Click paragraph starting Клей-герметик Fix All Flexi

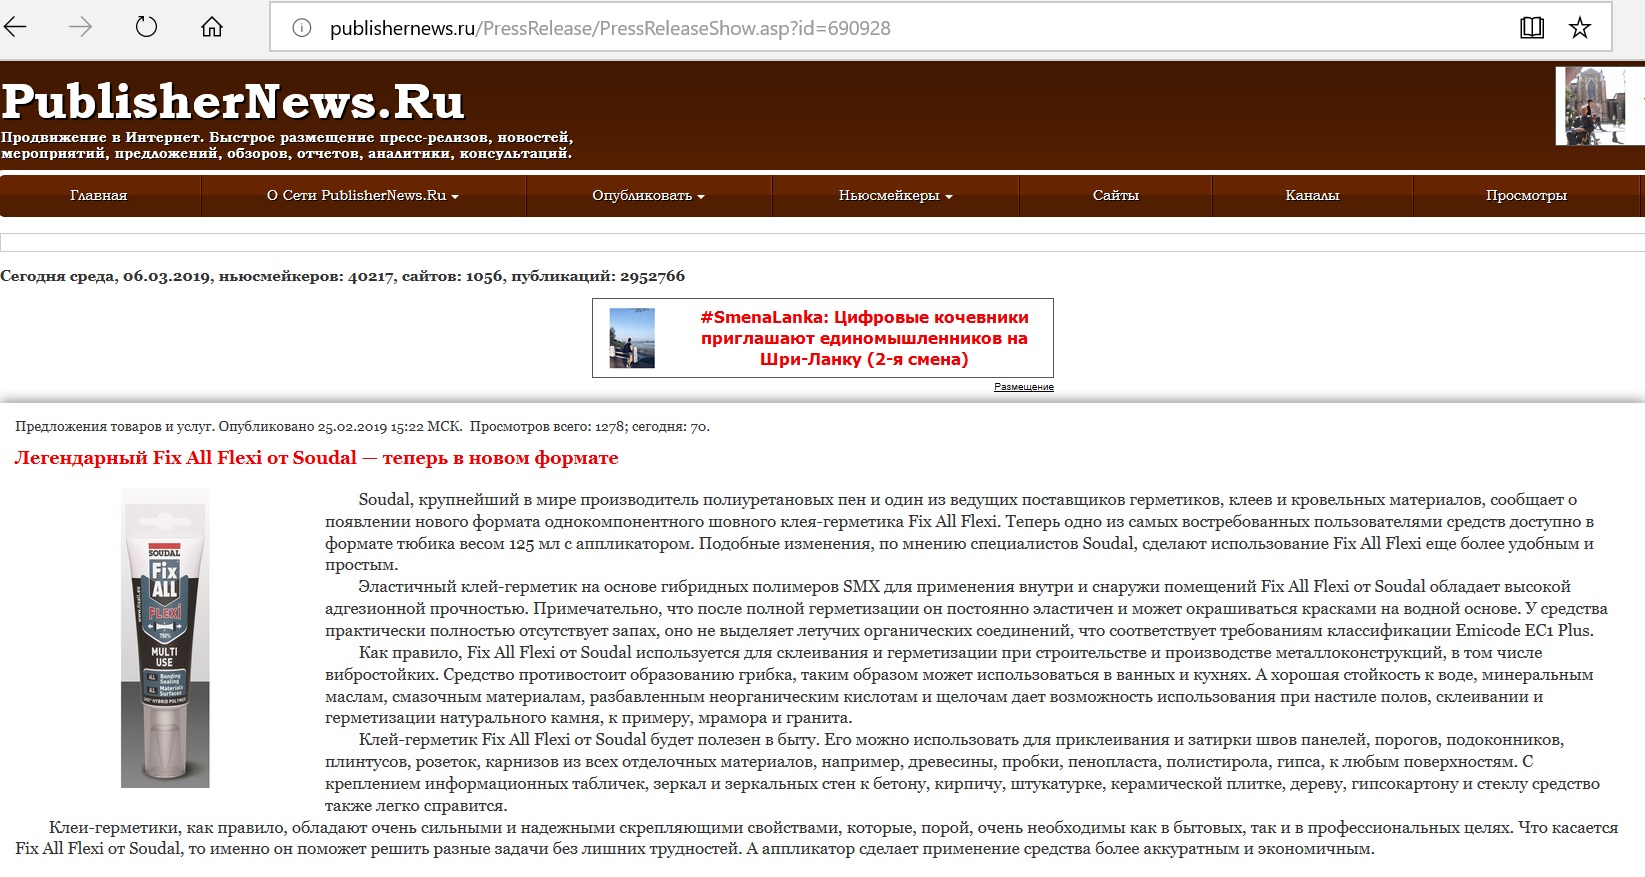(962, 772)
